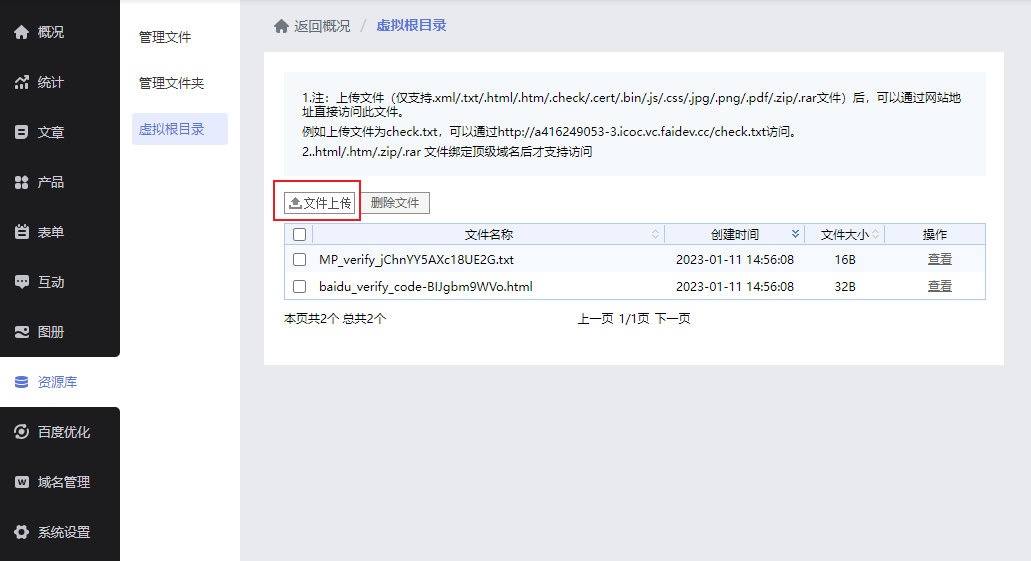Click file name MP_verify_jChnYY5AXc18UE2G.txt
1031x561 pixels.
pyautogui.click(x=416, y=260)
